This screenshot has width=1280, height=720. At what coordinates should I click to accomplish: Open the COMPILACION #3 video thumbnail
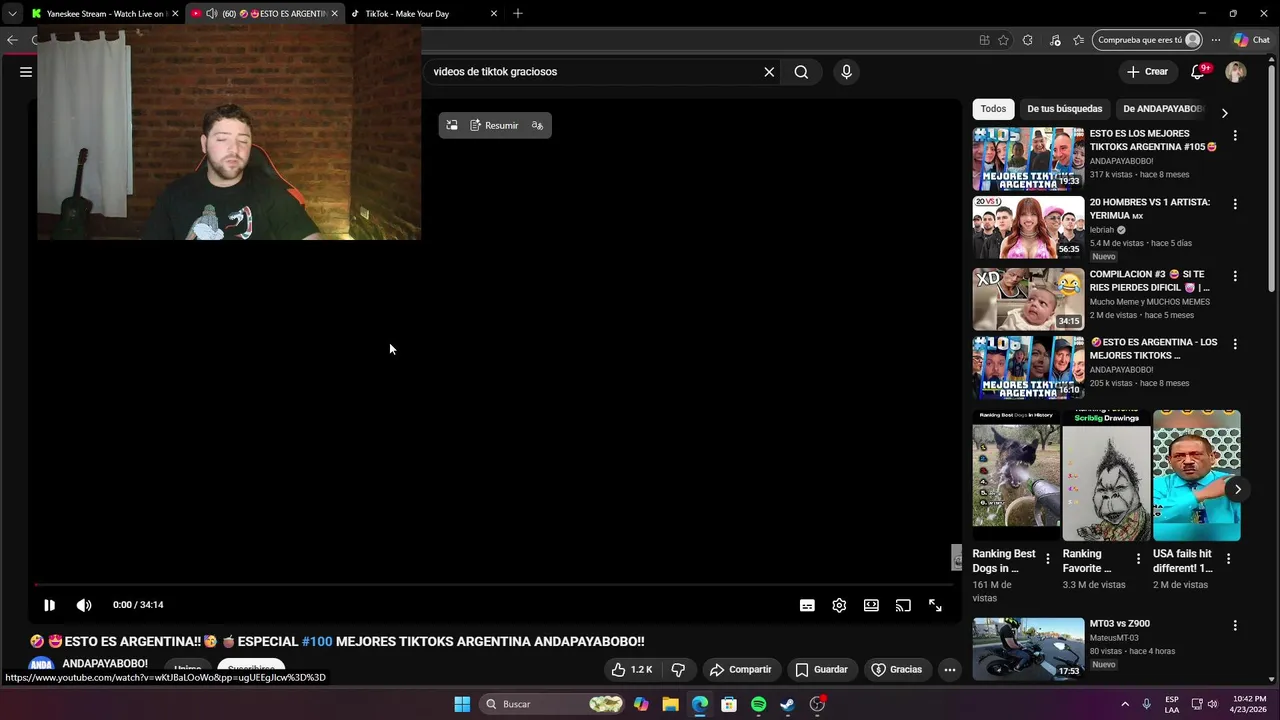coord(1028,299)
